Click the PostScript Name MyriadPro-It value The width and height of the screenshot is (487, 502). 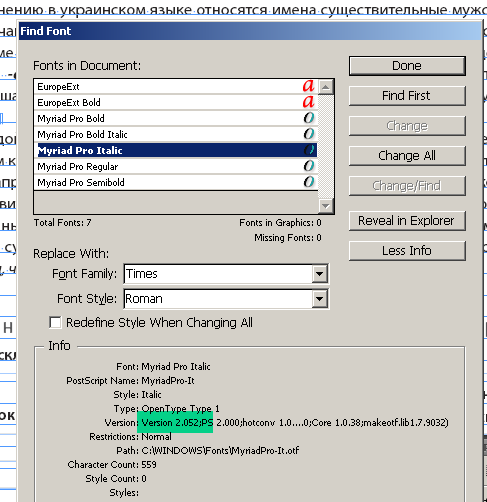coord(168,381)
